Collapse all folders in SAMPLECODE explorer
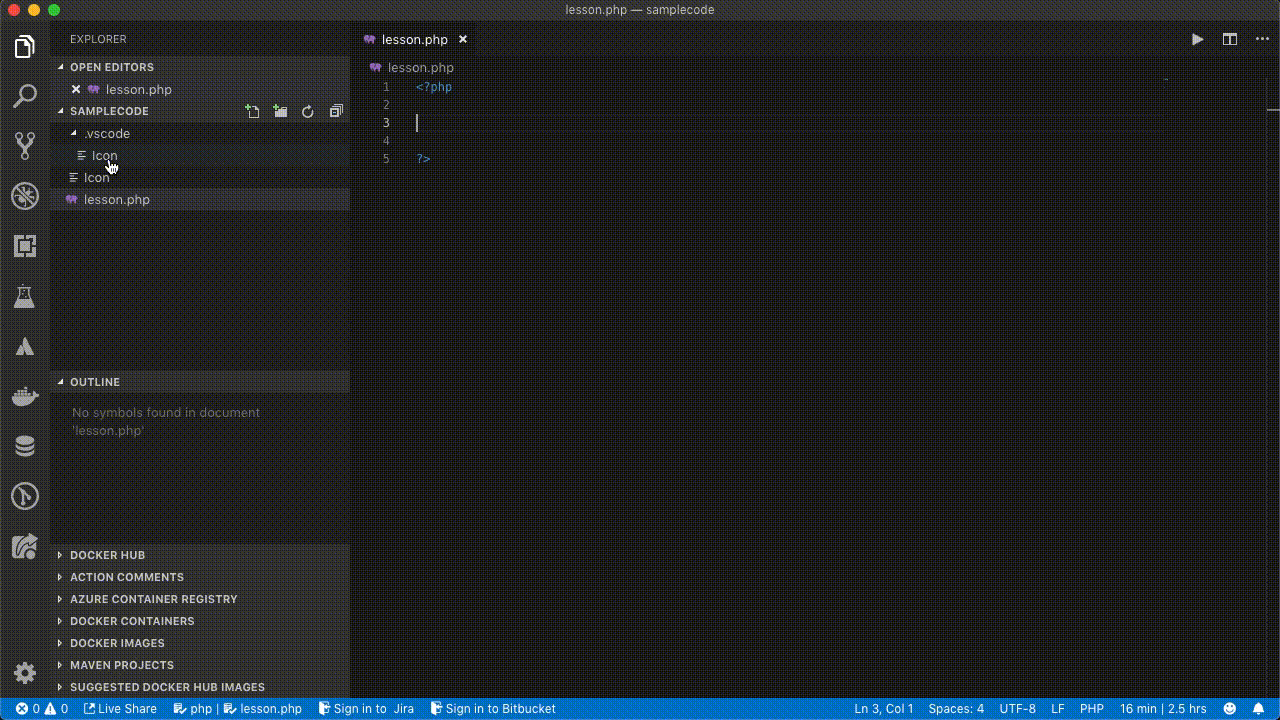The height and width of the screenshot is (720, 1280). click(x=336, y=111)
